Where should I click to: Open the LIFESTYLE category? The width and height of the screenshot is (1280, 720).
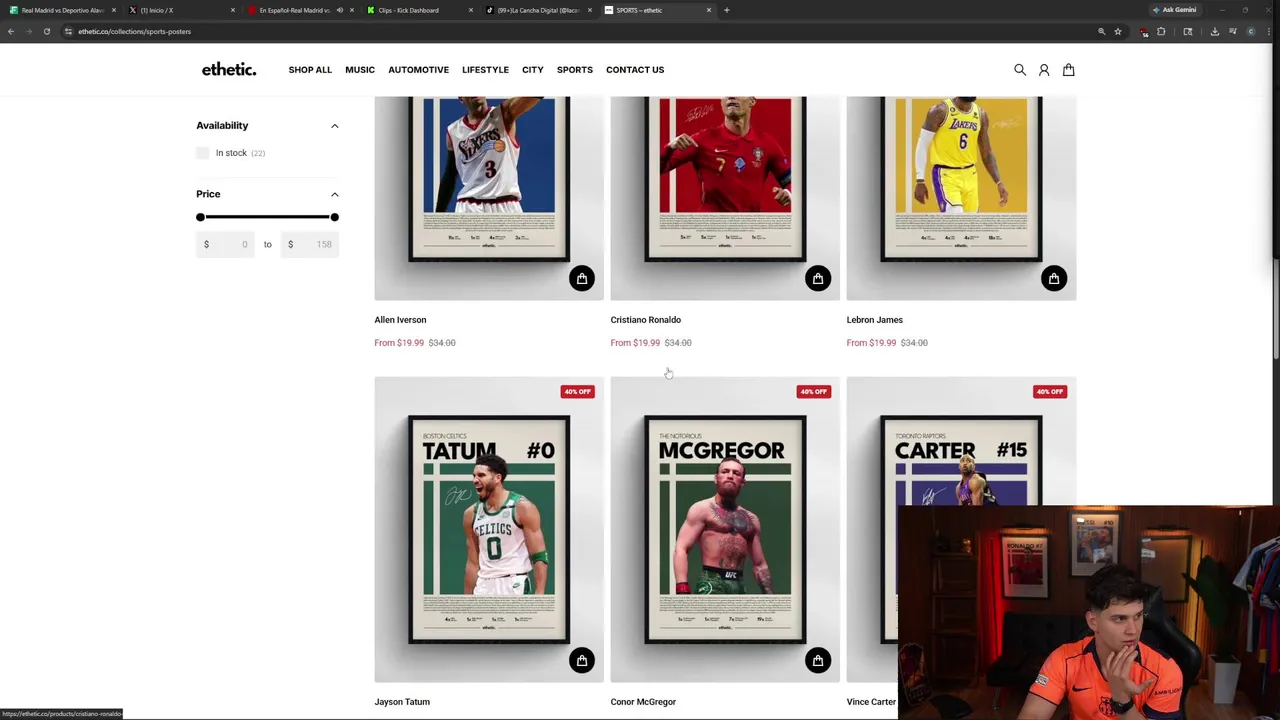[x=485, y=70]
